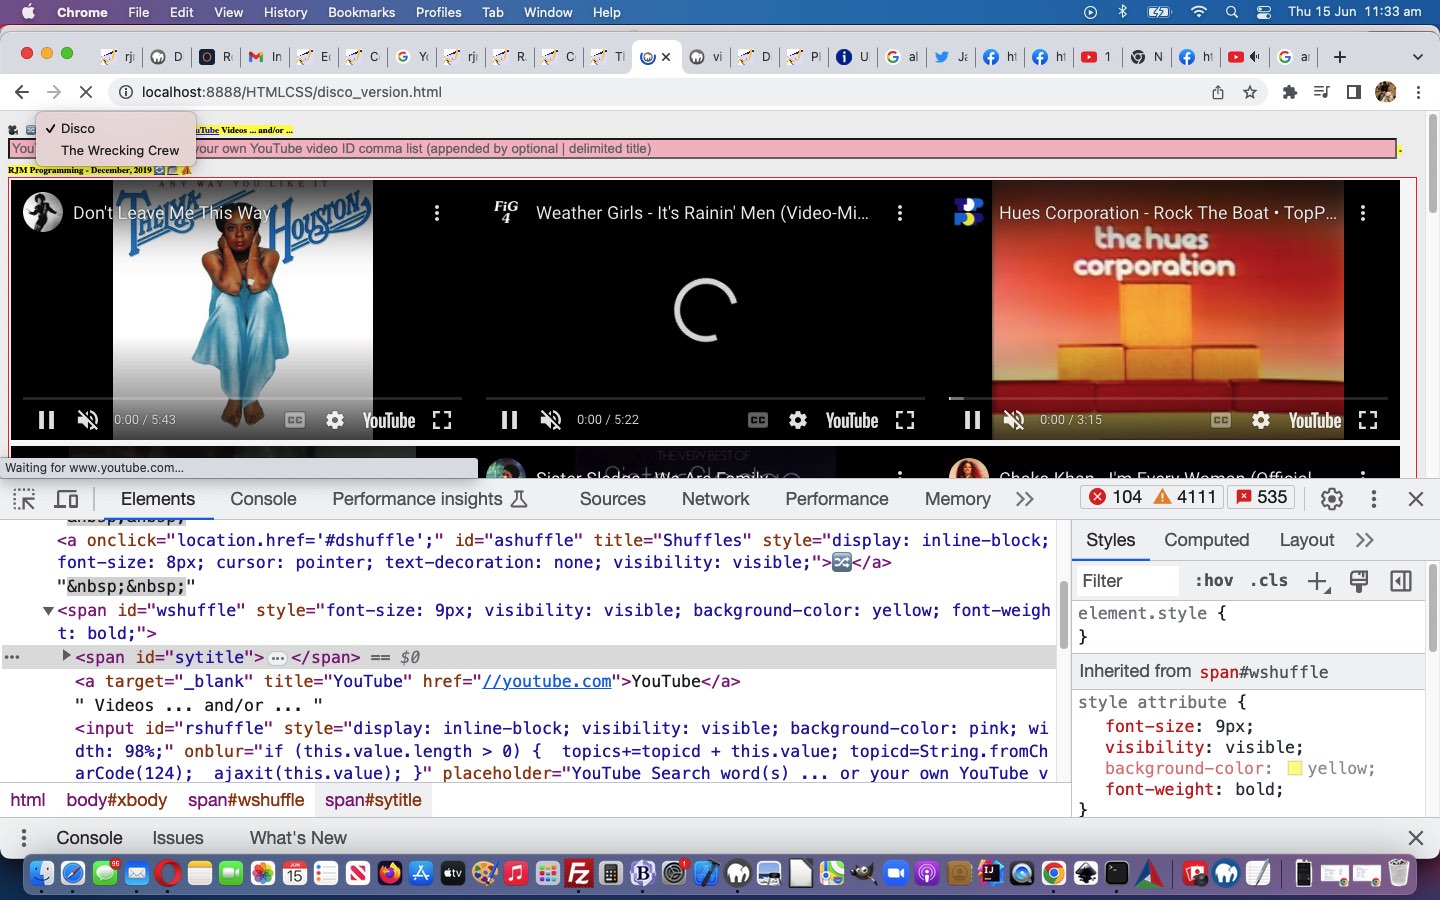Image resolution: width=1440 pixels, height=900 pixels.
Task: Open more options on the Hues Corporation video
Action: 1363,213
